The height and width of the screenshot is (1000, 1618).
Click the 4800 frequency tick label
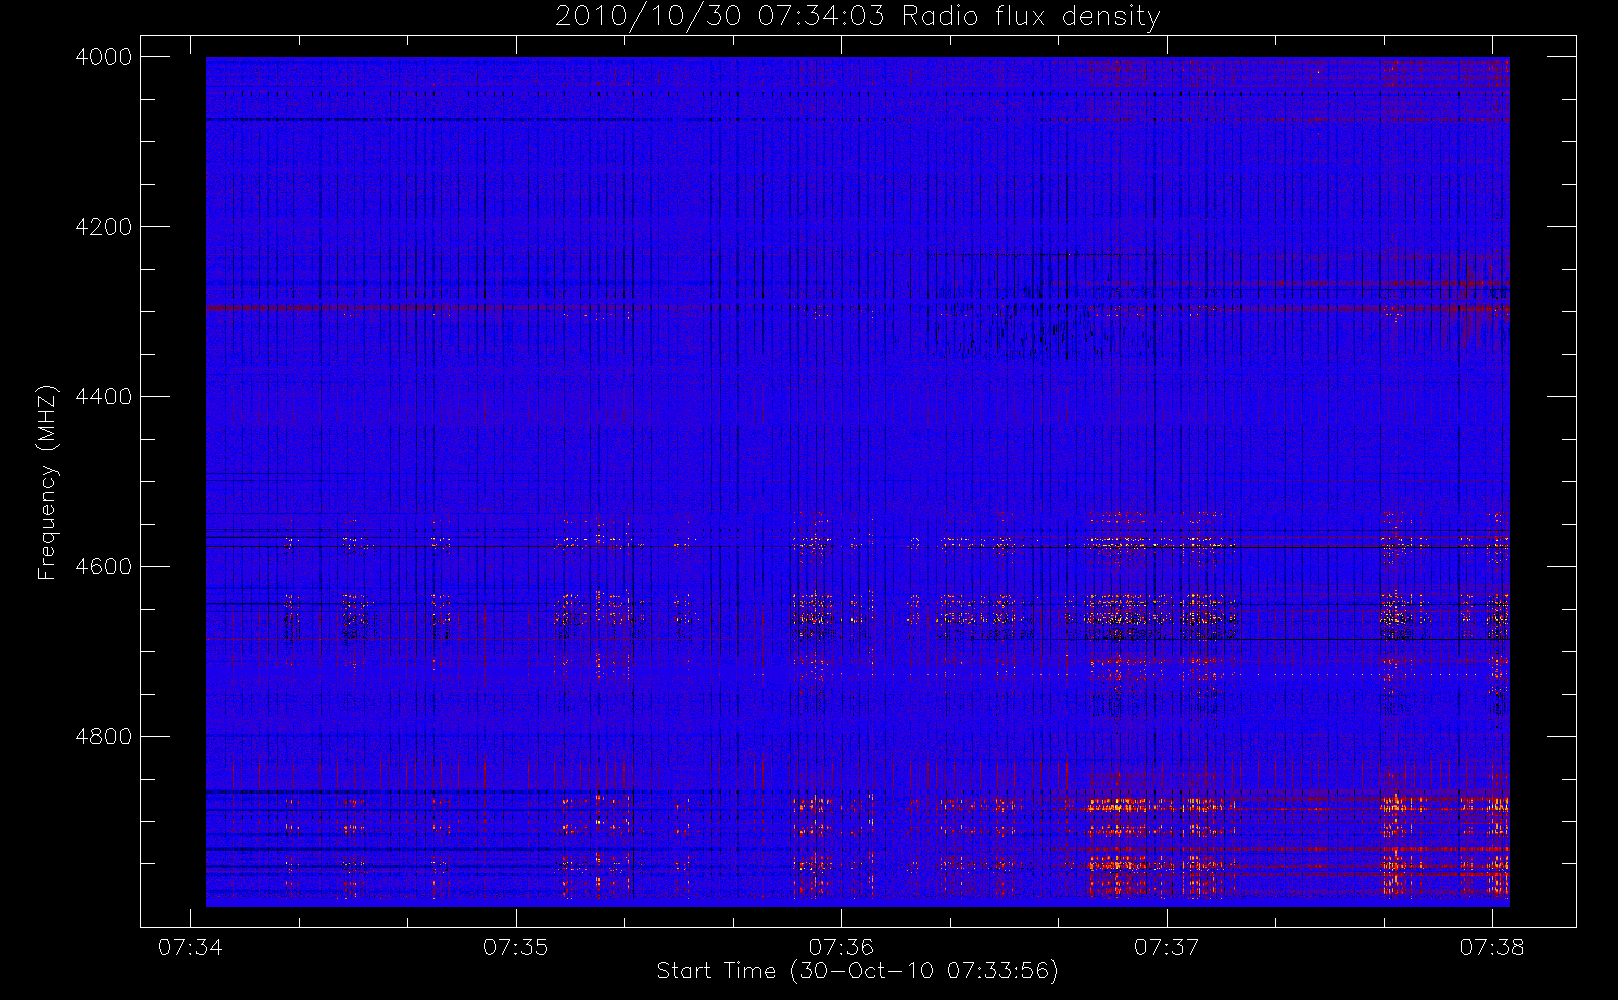(104, 737)
